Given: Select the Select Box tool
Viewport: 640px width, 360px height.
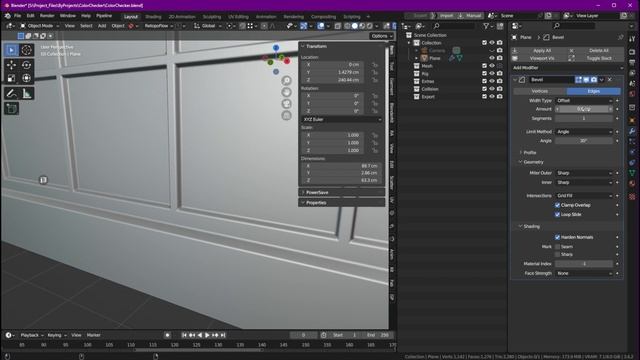Looking at the screenshot, I should (11, 50).
